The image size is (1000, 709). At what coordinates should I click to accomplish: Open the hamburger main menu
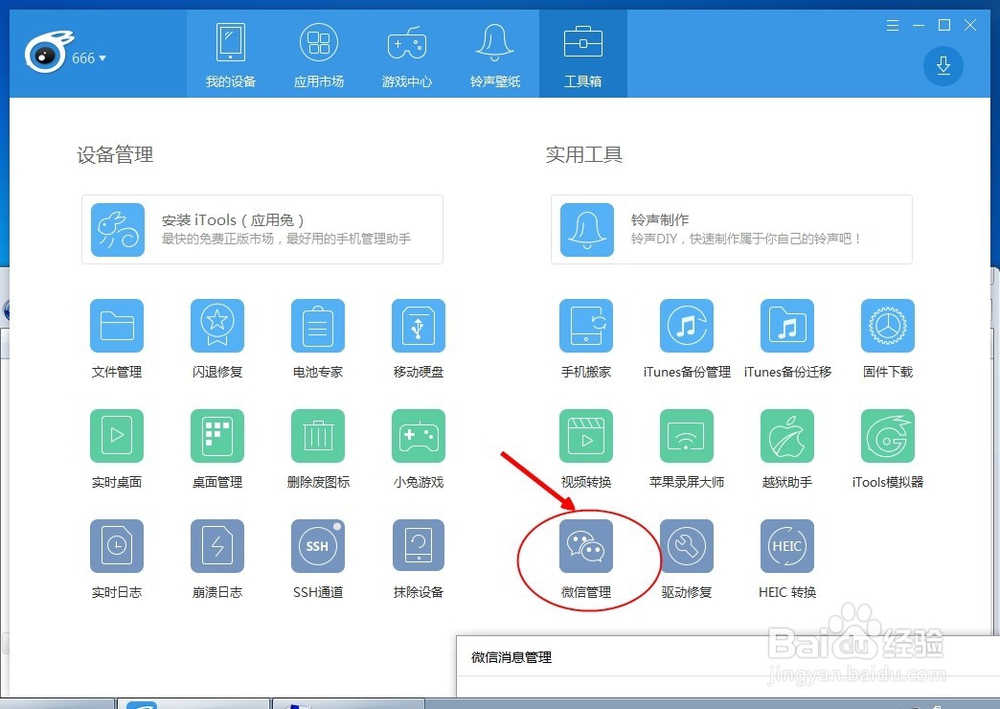[x=893, y=26]
